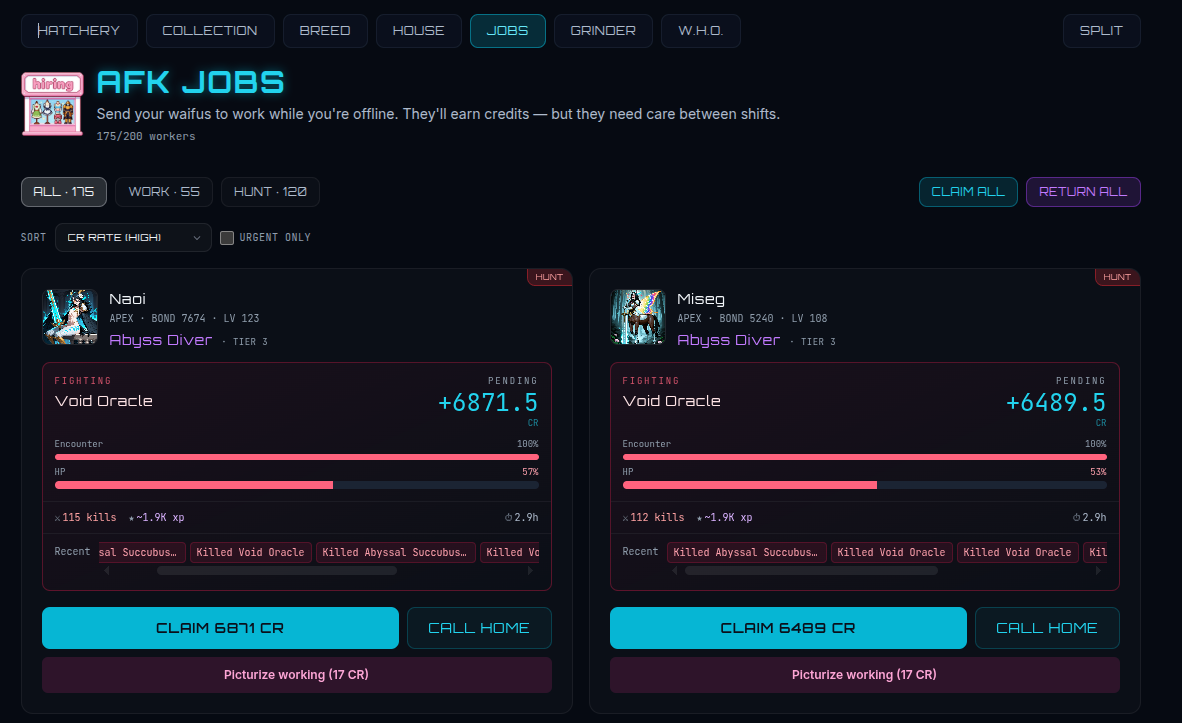
Task: Open the CR Rate (High) sort dropdown
Action: [x=133, y=237]
